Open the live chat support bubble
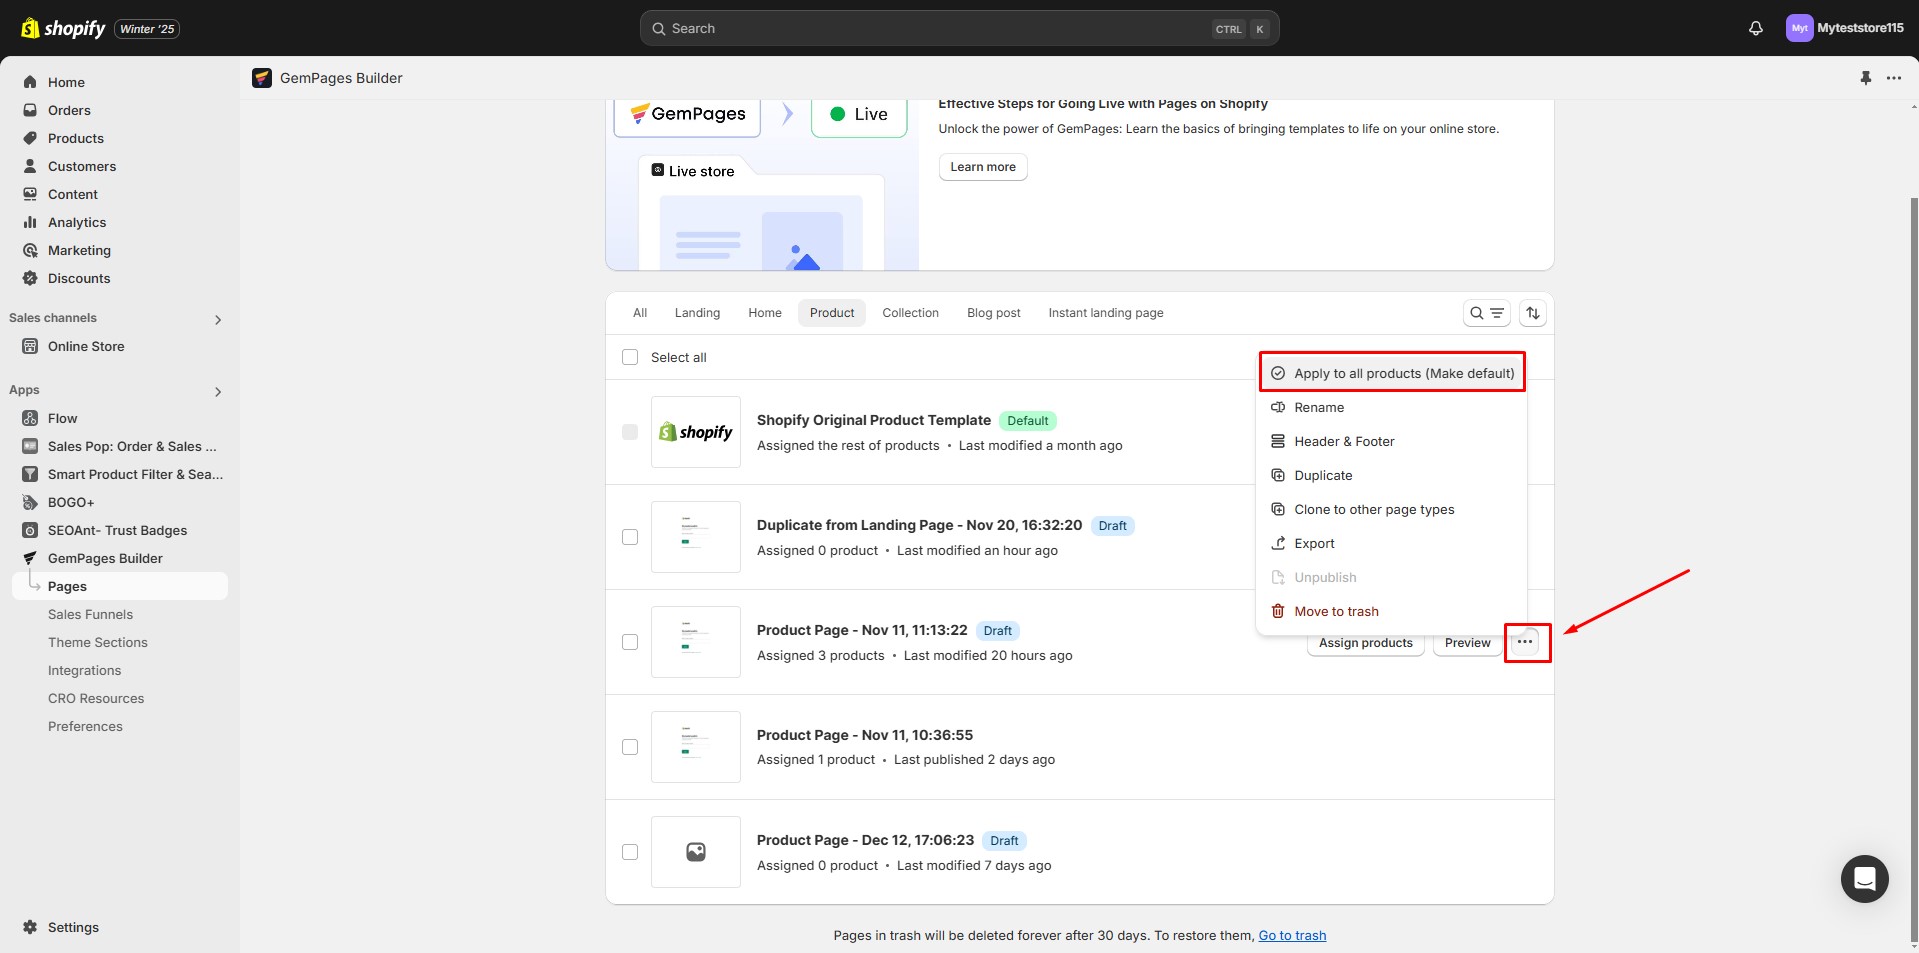1919x953 pixels. click(x=1864, y=879)
